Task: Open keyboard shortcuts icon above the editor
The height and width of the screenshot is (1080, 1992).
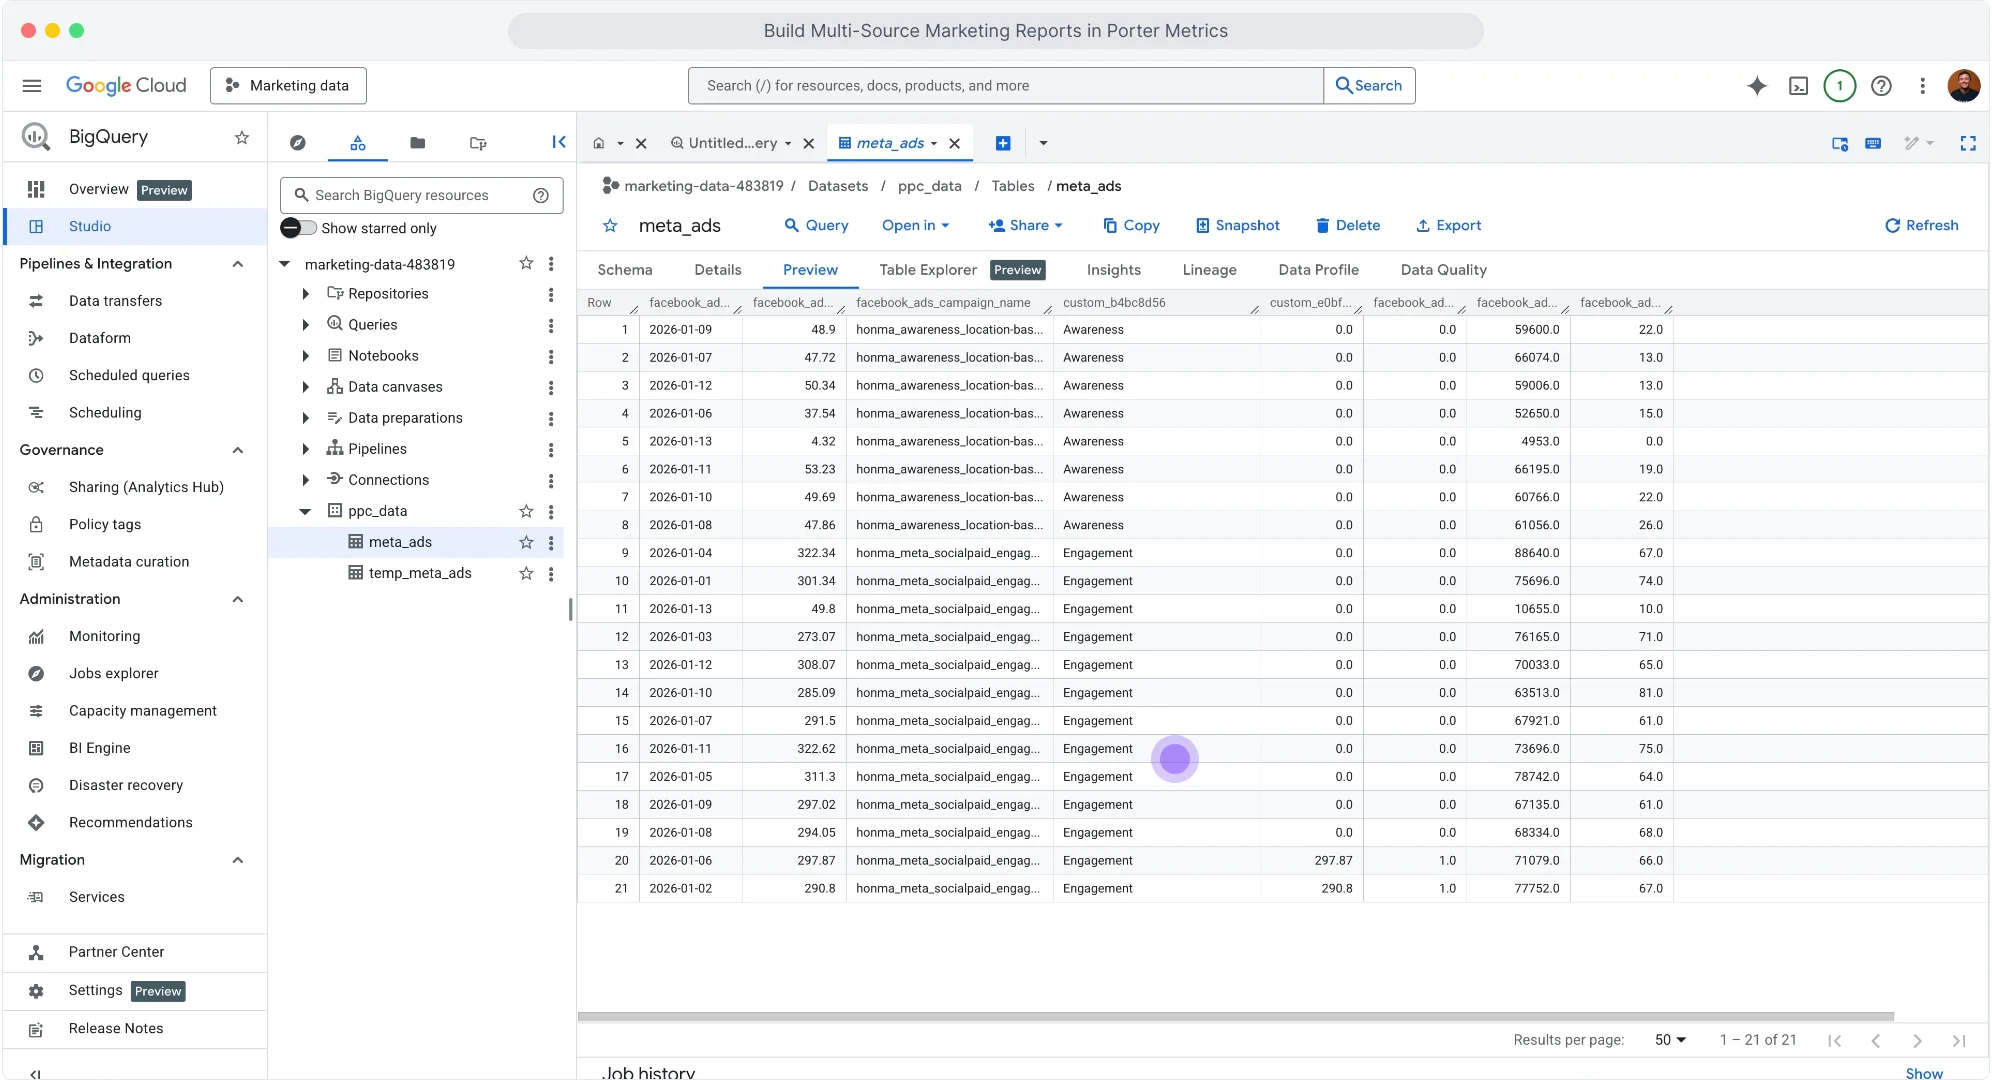Action: pyautogui.click(x=1872, y=144)
